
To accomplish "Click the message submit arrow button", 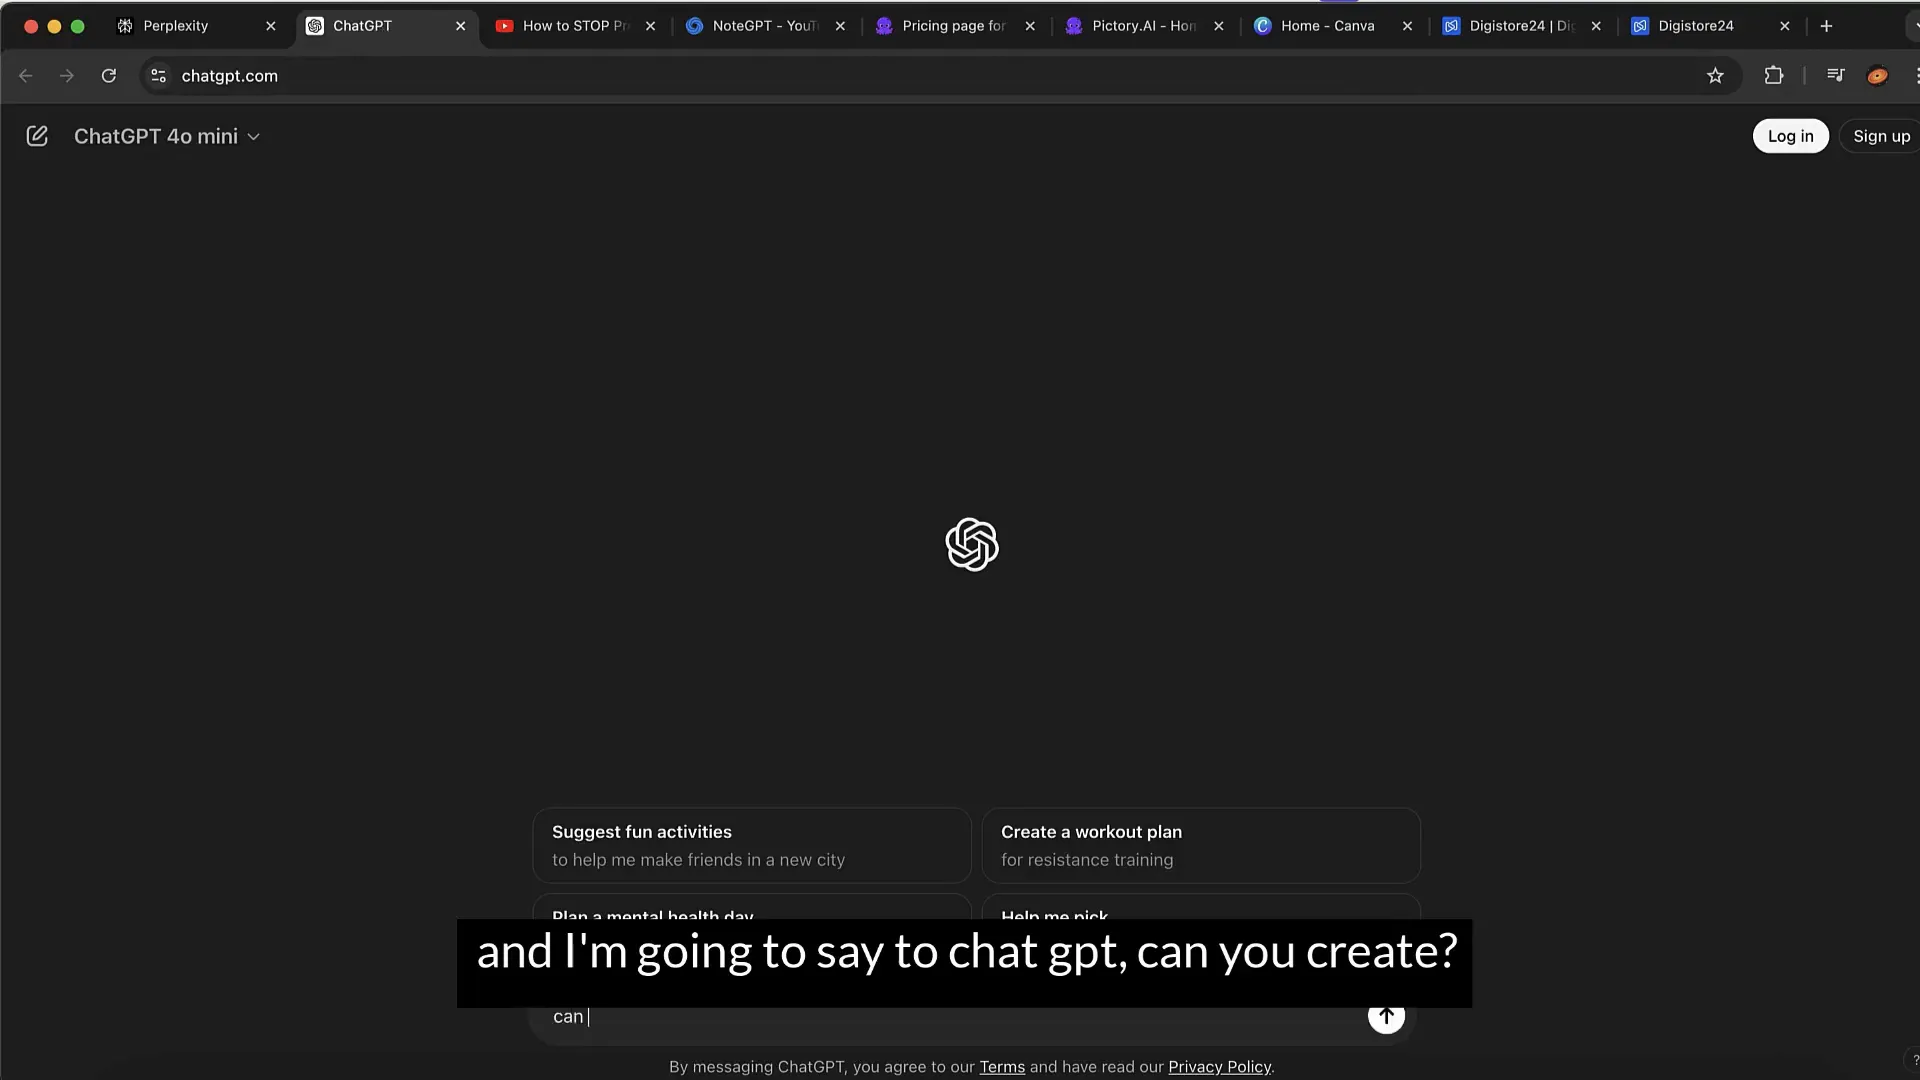I will click(x=1385, y=1015).
